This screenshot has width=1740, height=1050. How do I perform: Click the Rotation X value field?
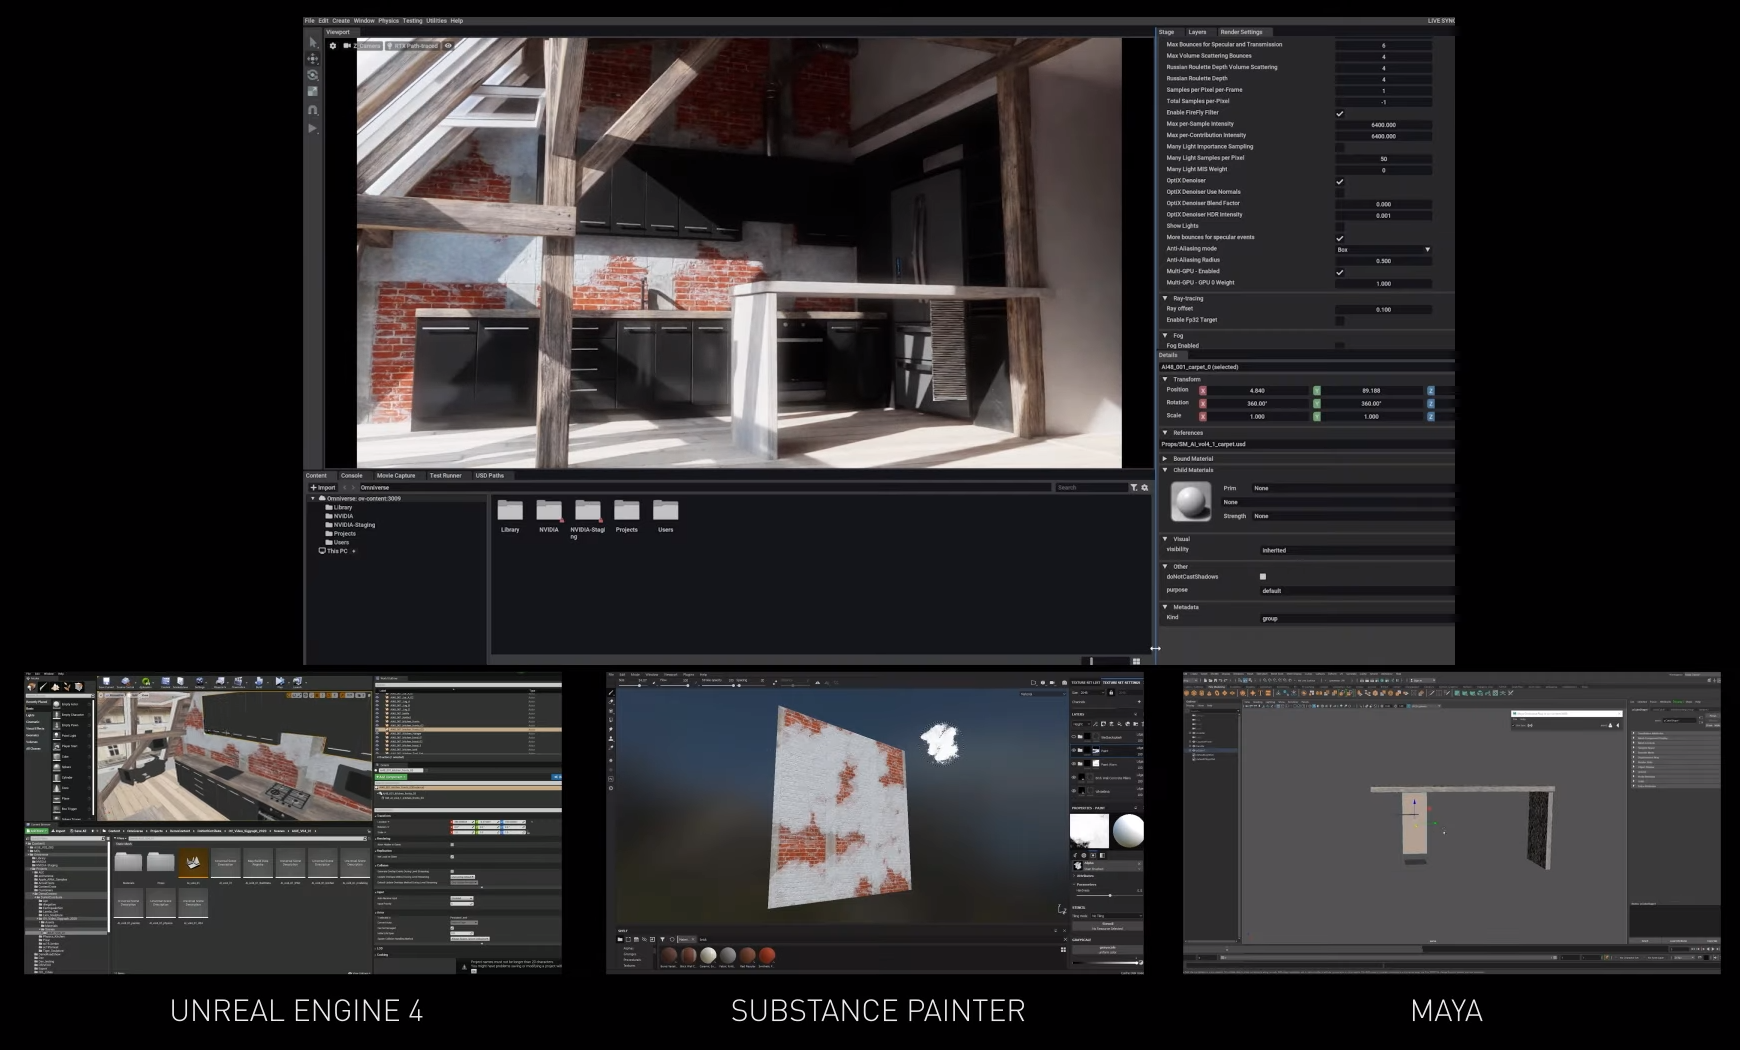click(1257, 404)
